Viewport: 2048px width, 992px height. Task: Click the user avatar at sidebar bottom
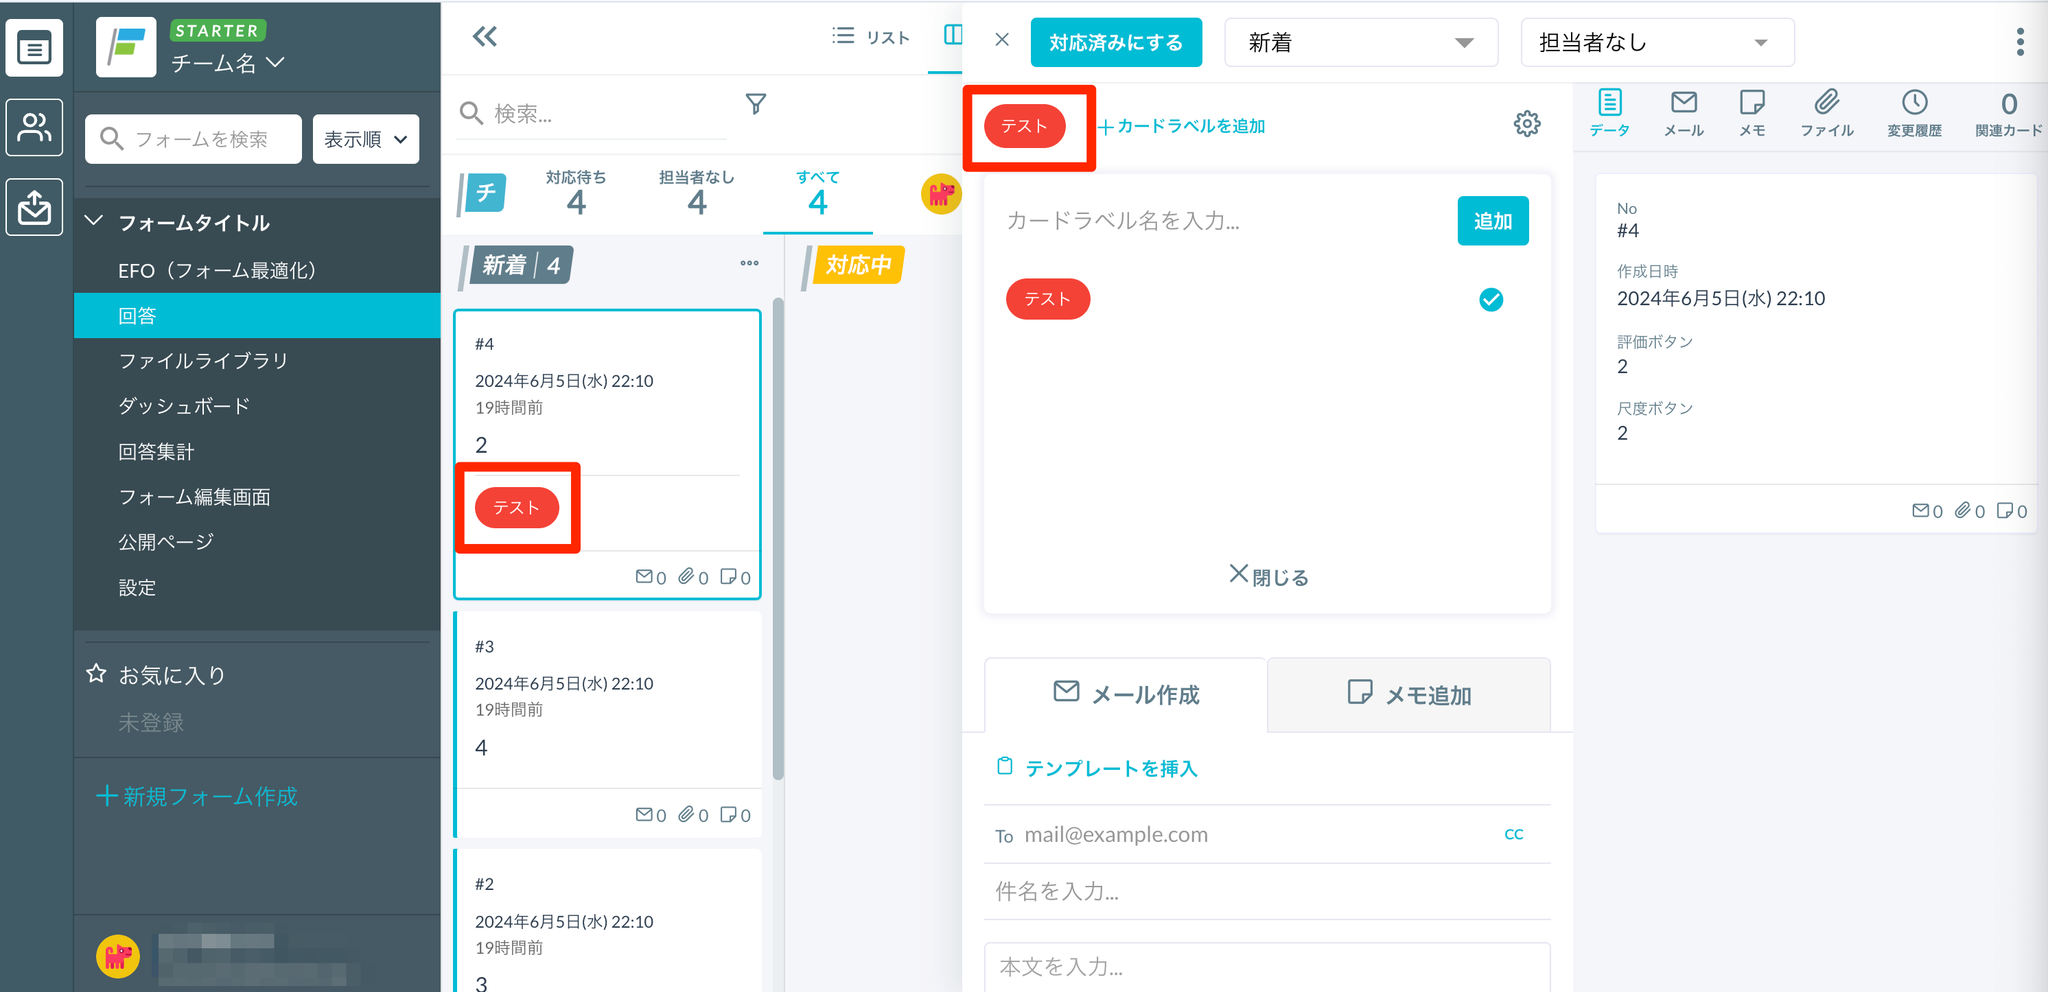point(117,956)
